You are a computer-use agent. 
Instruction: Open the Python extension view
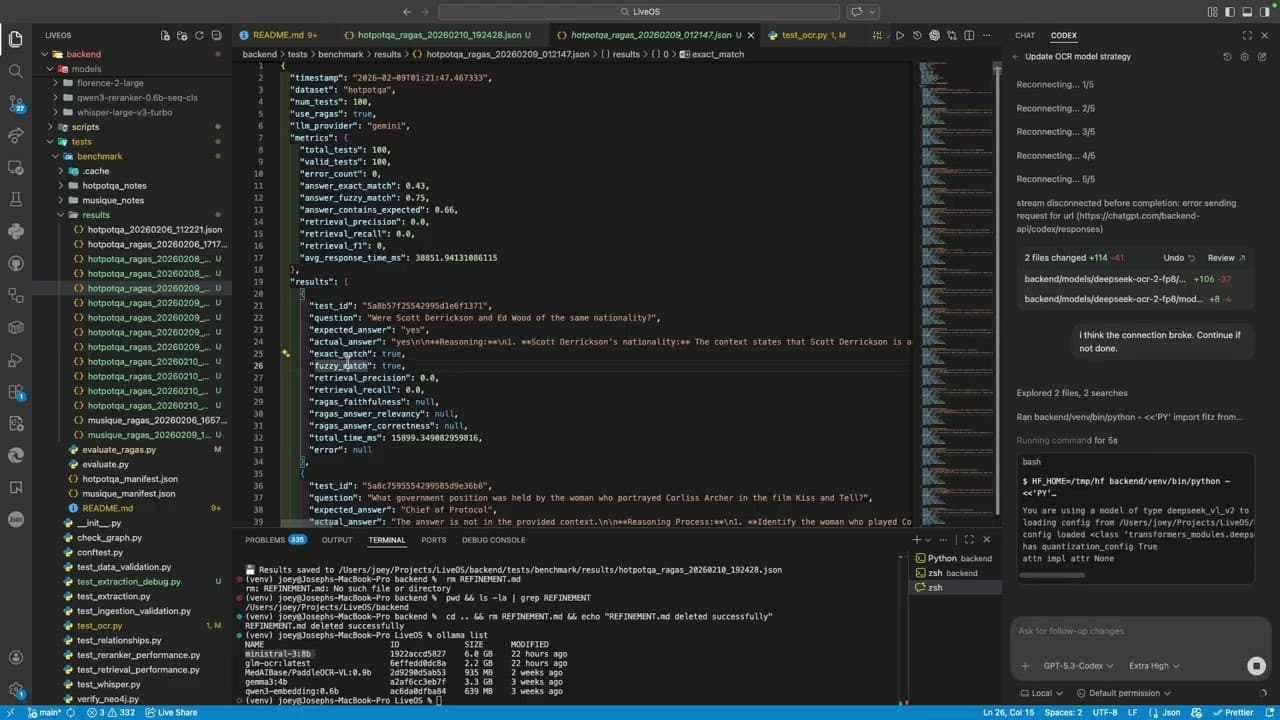[x=15, y=232]
